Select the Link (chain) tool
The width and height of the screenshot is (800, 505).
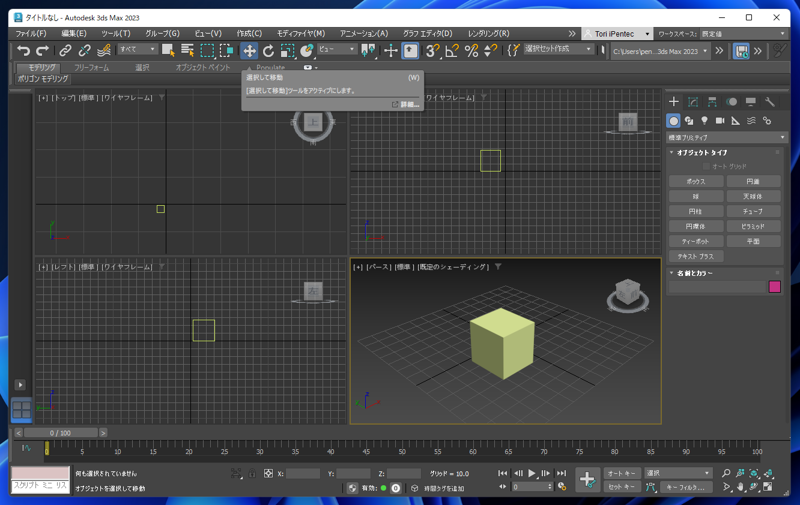coord(65,50)
